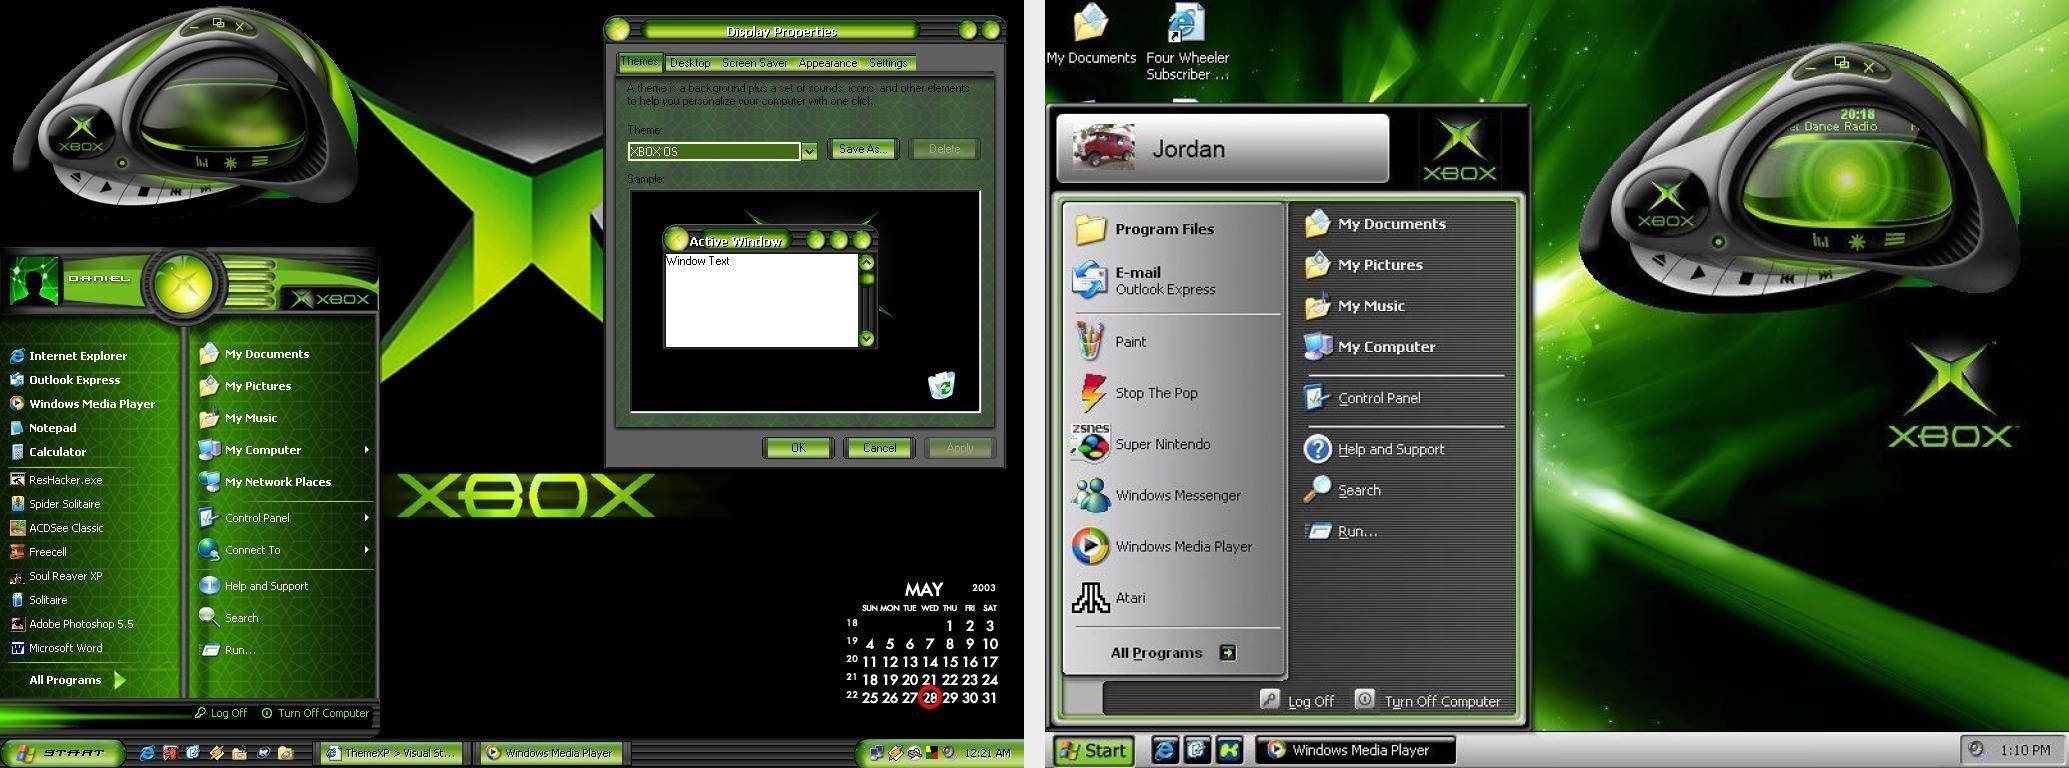This screenshot has height=768, width=2069.
Task: Open Control Panel in Jordan's Start menu
Action: pyautogui.click(x=1363, y=398)
